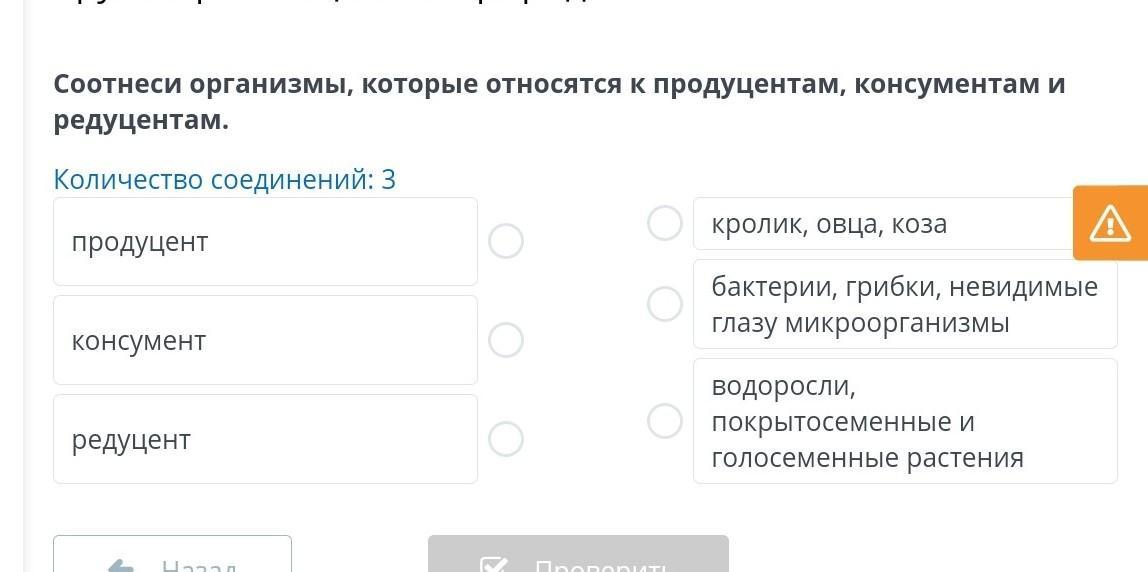Click the question heading Соотнеси организмы
The image size is (1148, 572).
click(559, 102)
